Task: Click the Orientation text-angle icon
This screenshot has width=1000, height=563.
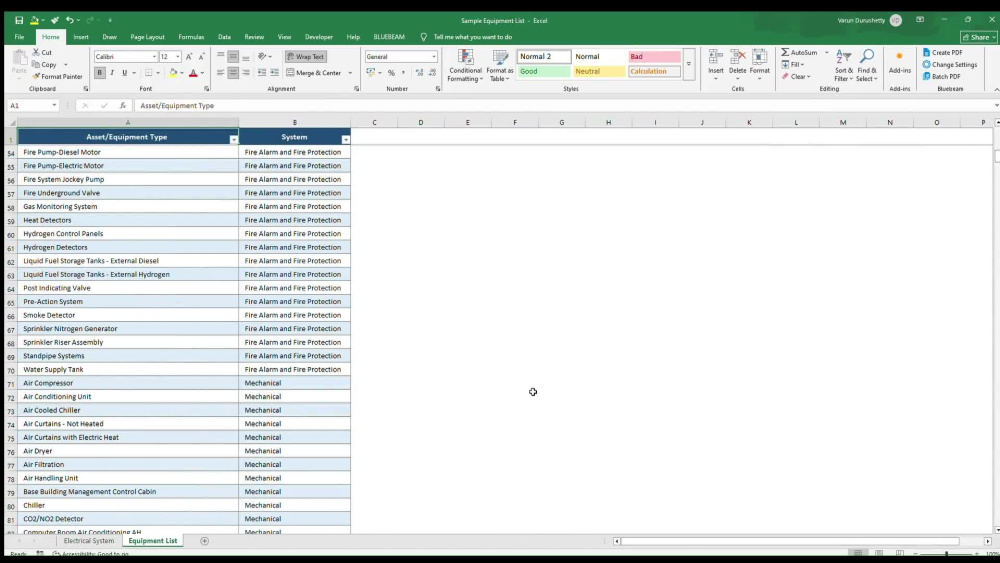Action: [x=262, y=57]
